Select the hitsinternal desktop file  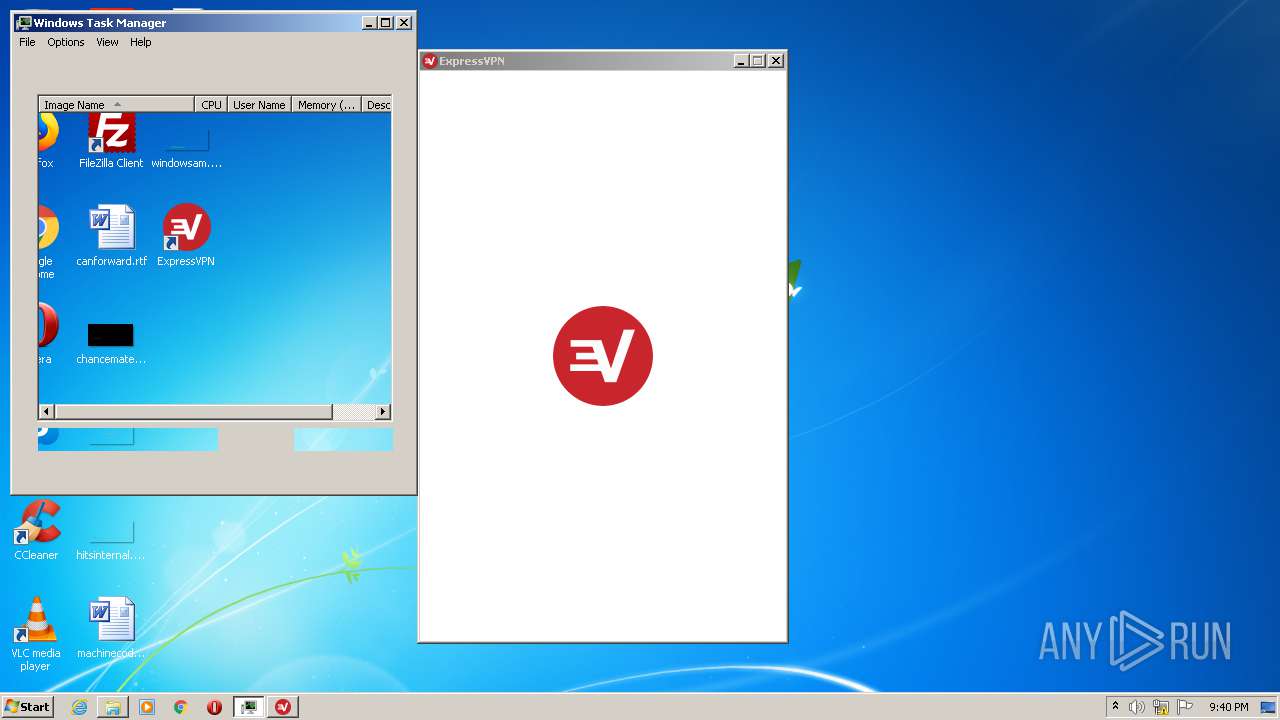111,540
